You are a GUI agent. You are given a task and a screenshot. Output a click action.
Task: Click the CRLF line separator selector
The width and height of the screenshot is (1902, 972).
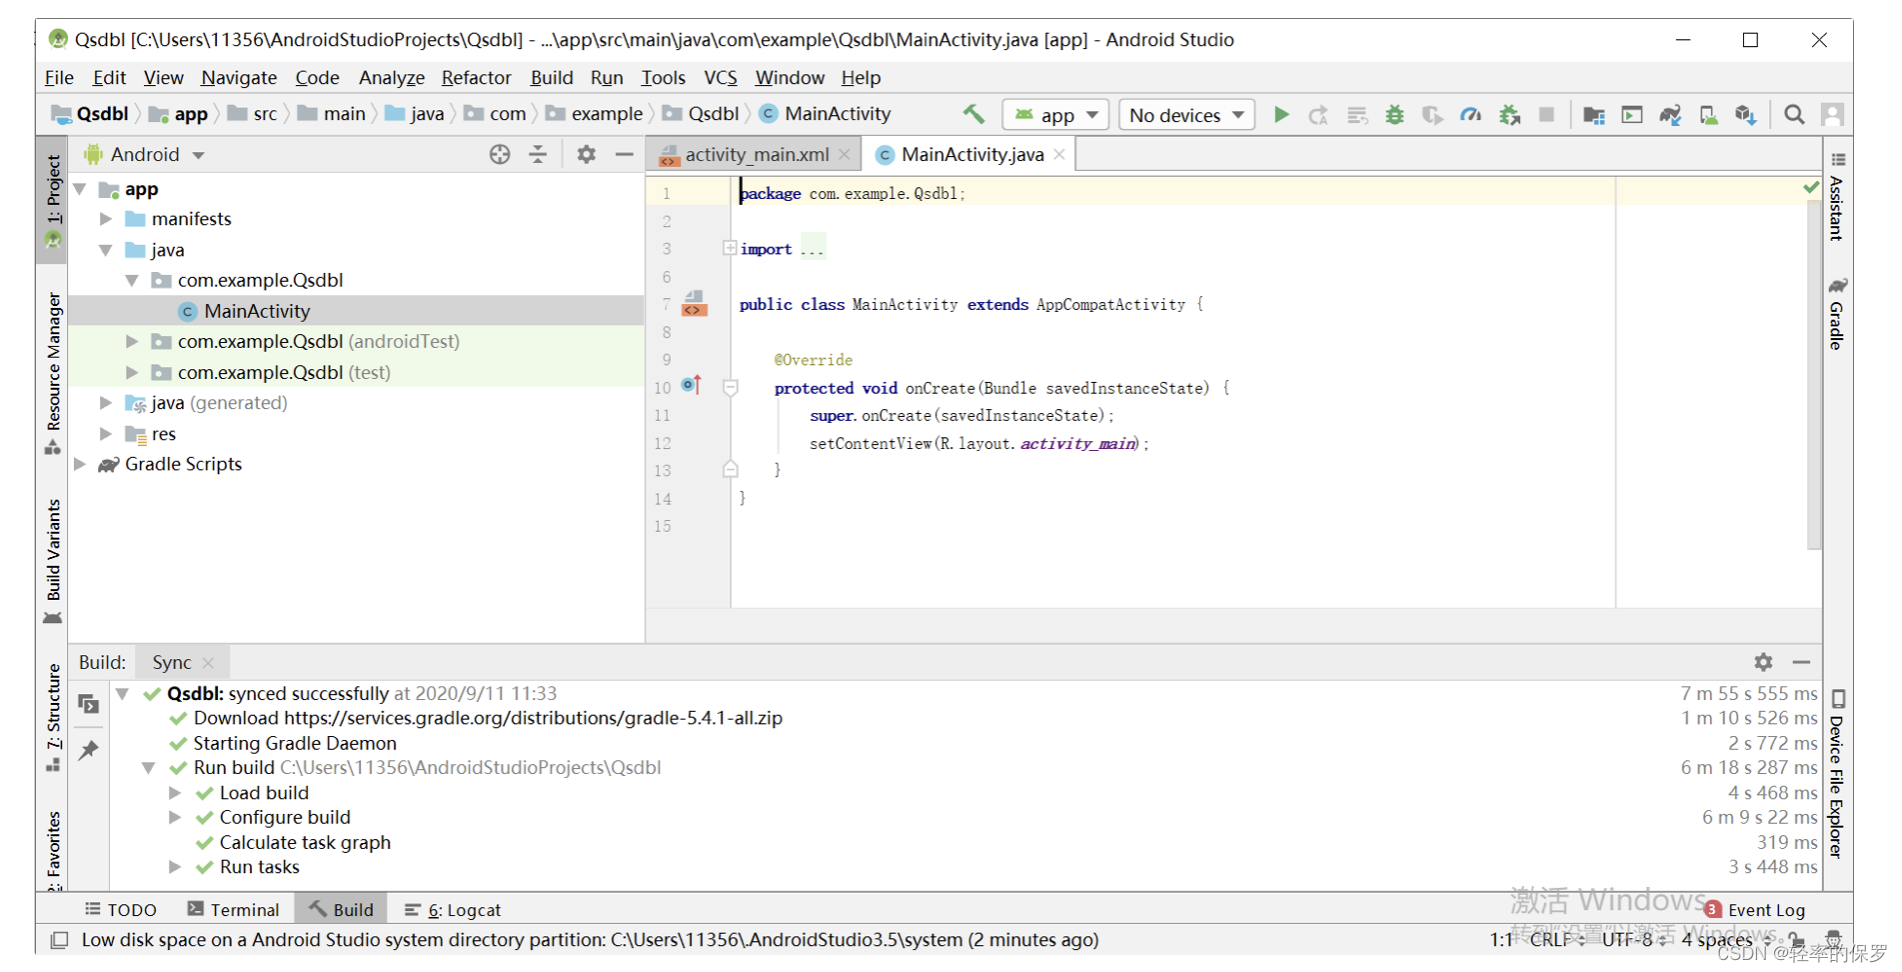tap(1556, 939)
